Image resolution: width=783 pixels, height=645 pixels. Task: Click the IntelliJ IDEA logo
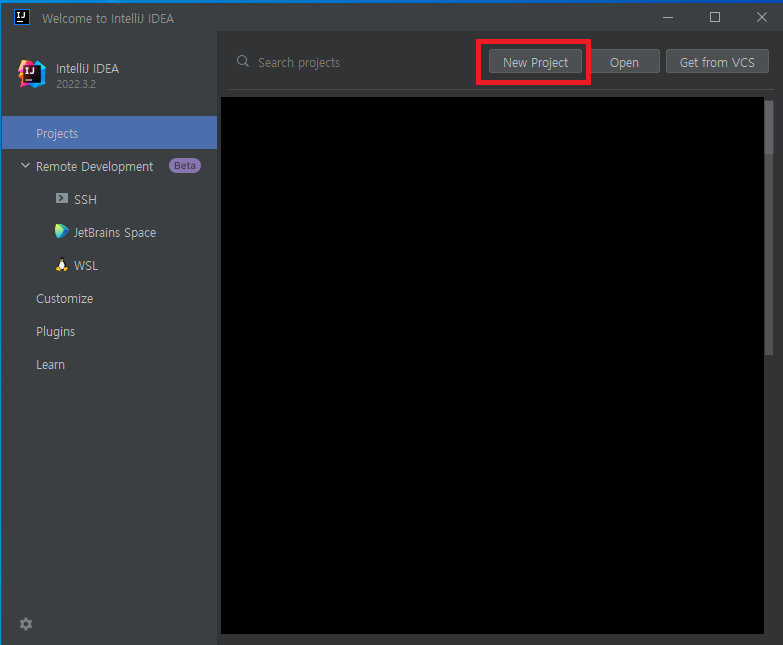click(32, 74)
